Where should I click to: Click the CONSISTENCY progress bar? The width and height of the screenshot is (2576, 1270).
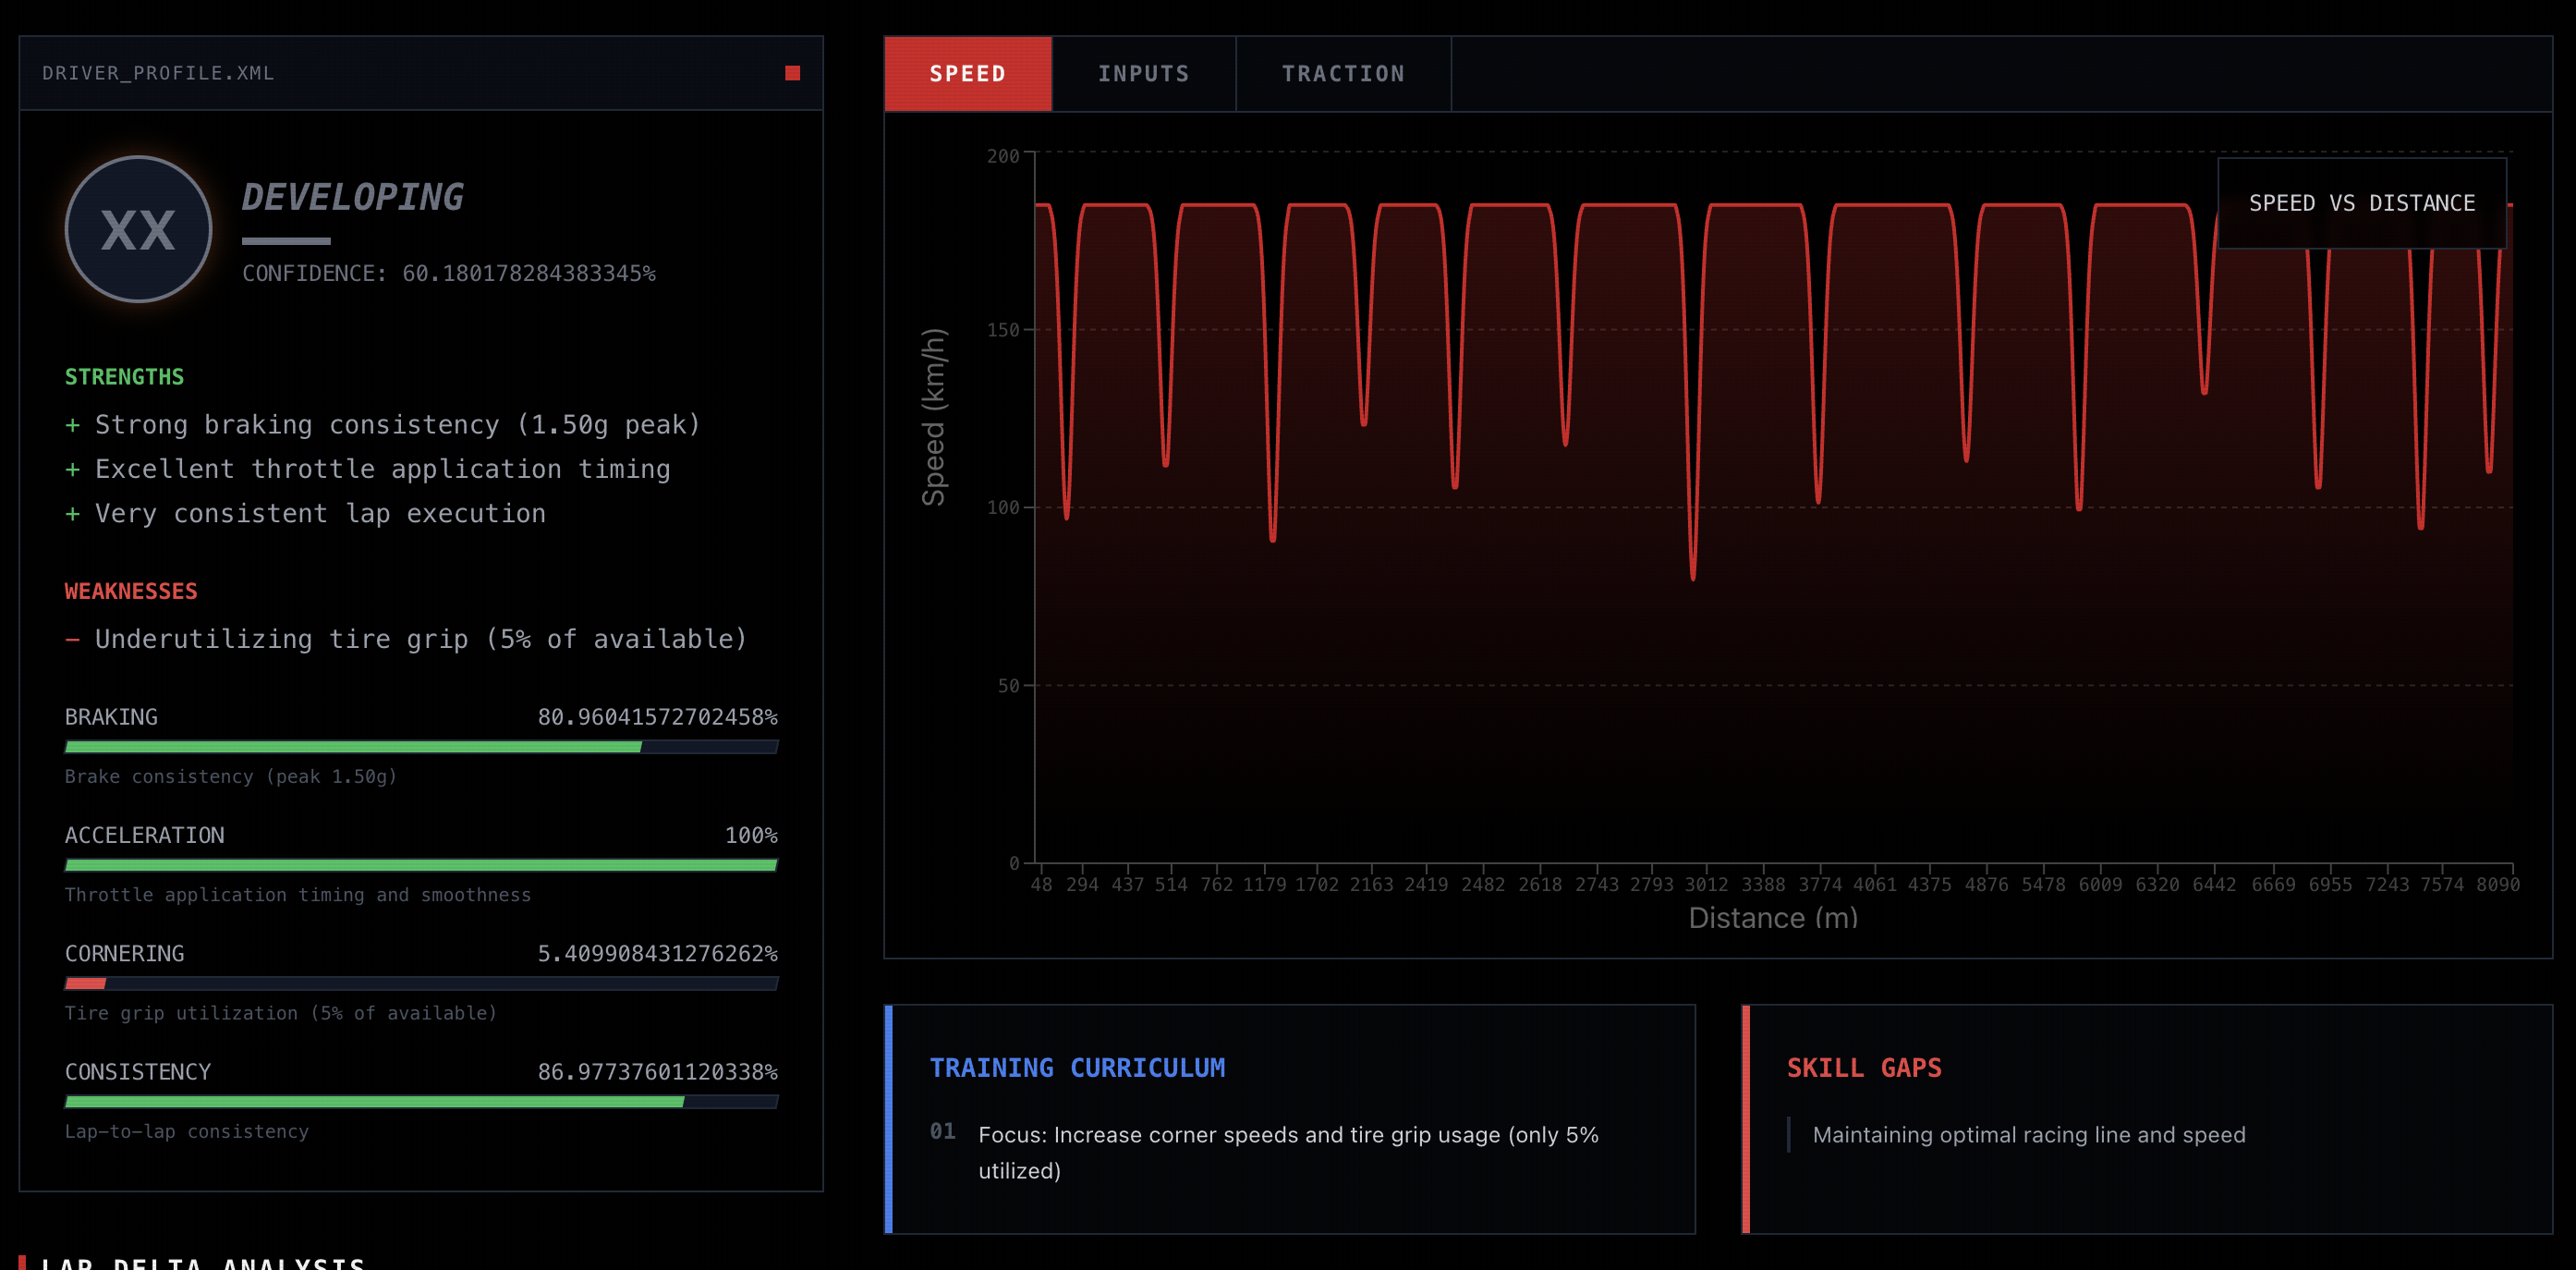421,1101
